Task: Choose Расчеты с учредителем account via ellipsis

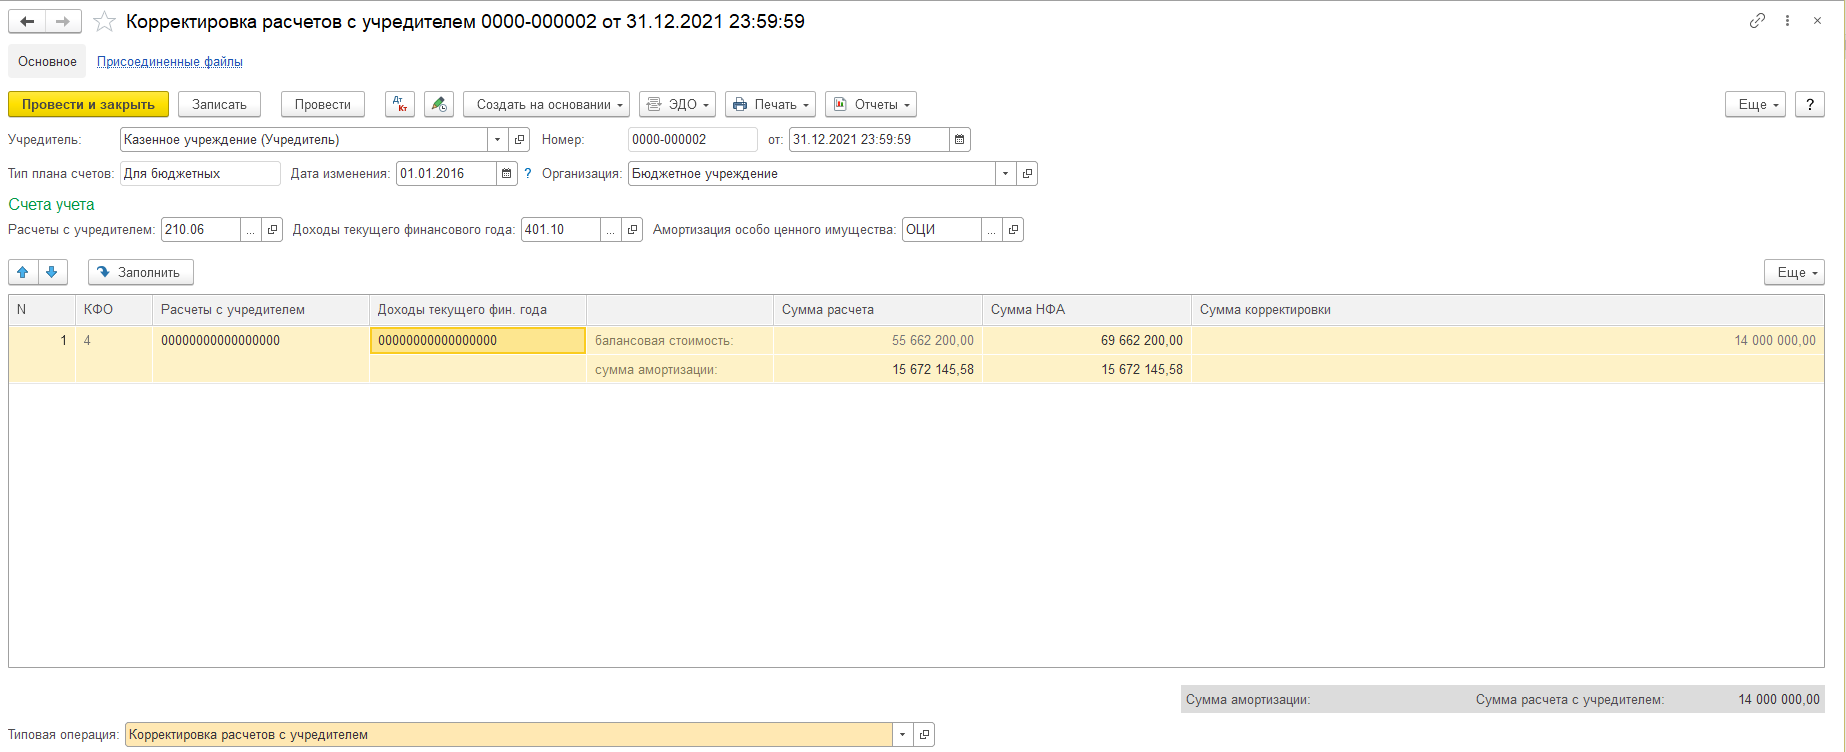Action: [251, 230]
